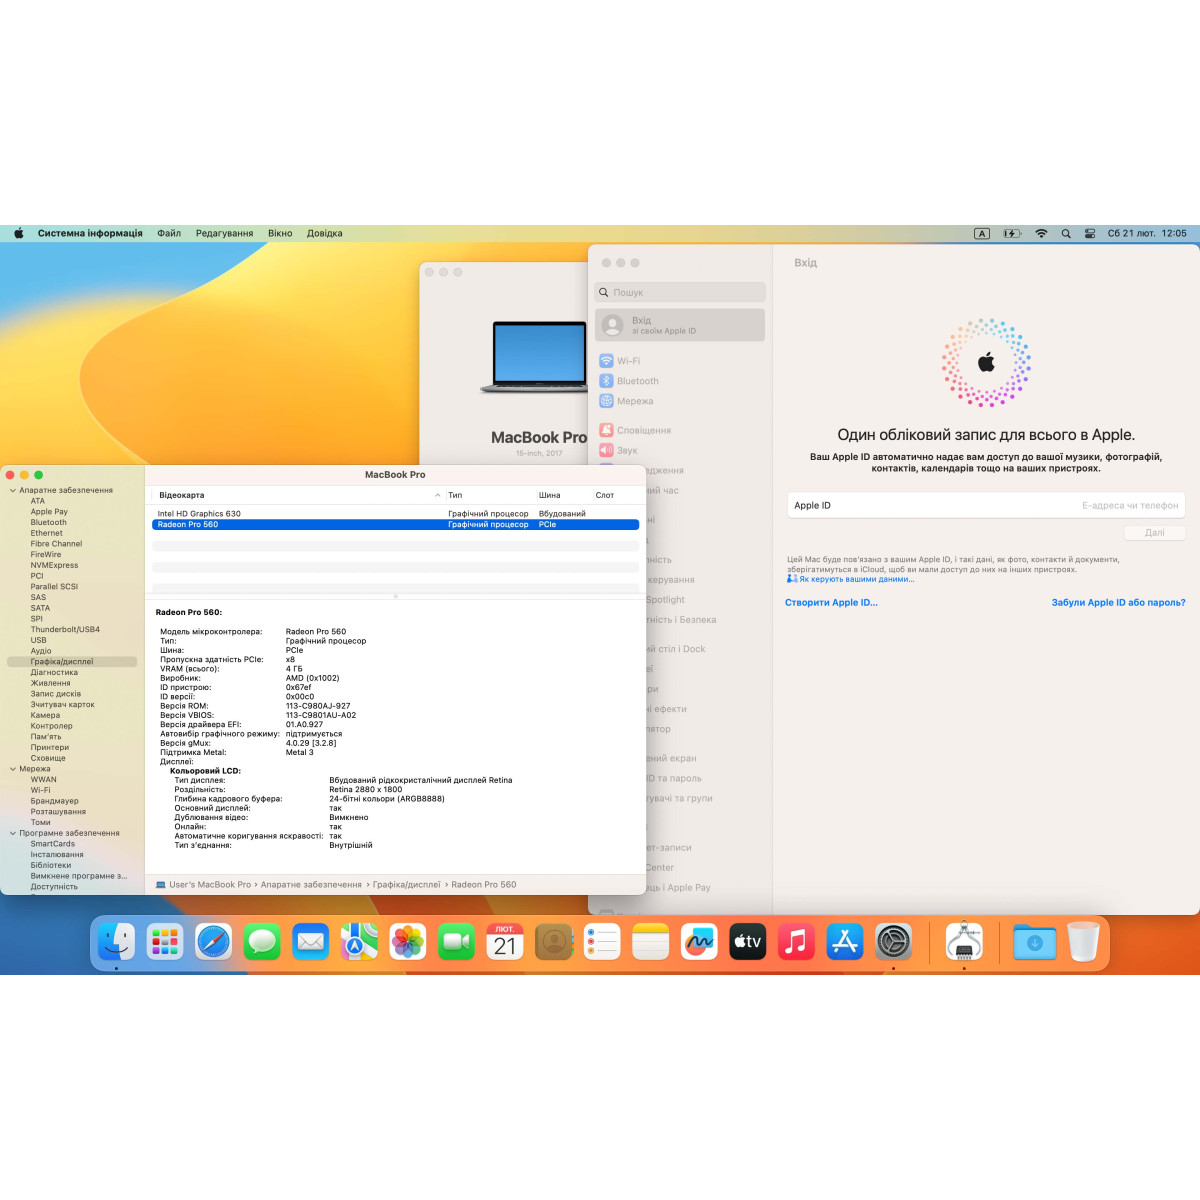Open Downloads folder in the Dock
This screenshot has width=1200, height=1200.
click(1034, 941)
